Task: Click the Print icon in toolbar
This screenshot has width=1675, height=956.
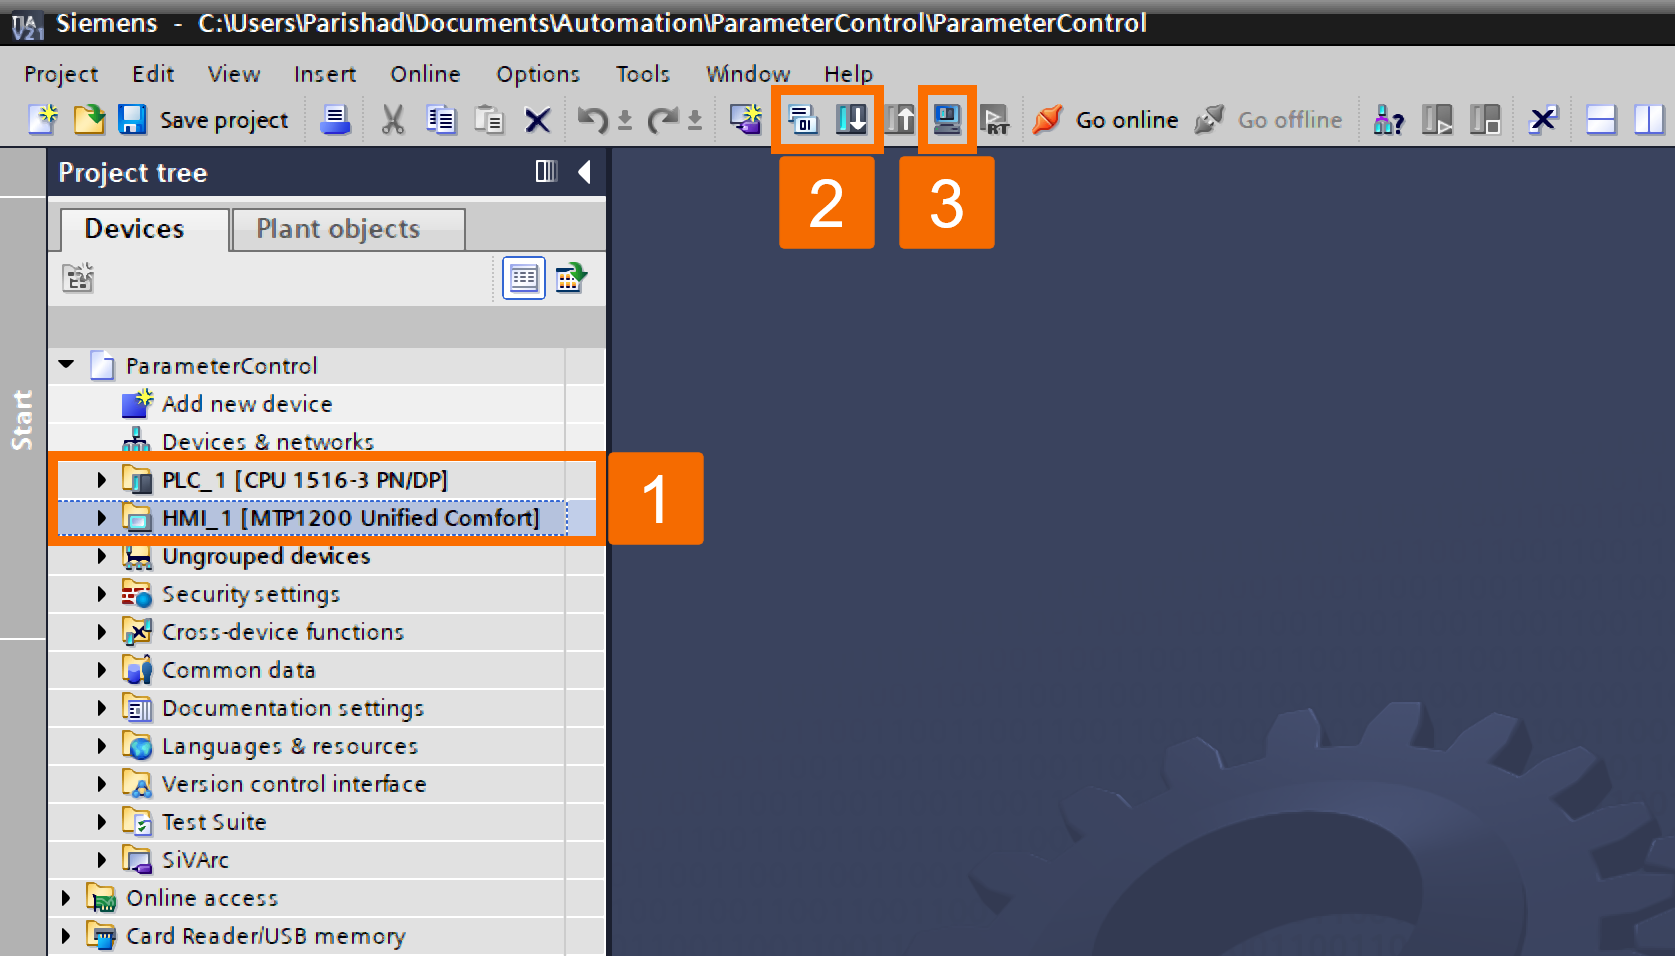Action: (335, 120)
